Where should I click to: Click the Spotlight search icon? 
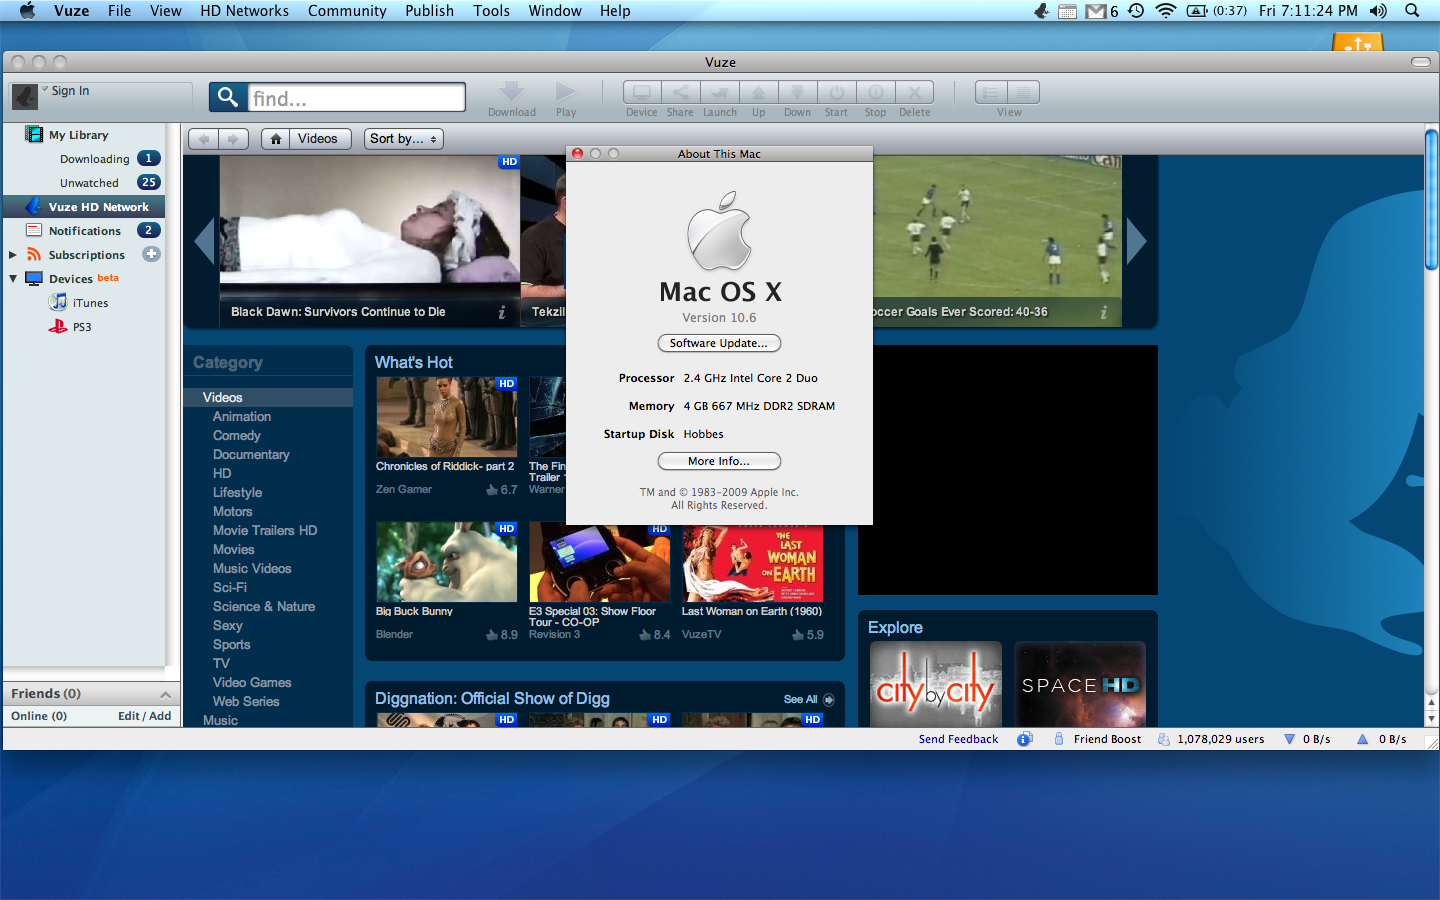click(x=1412, y=11)
